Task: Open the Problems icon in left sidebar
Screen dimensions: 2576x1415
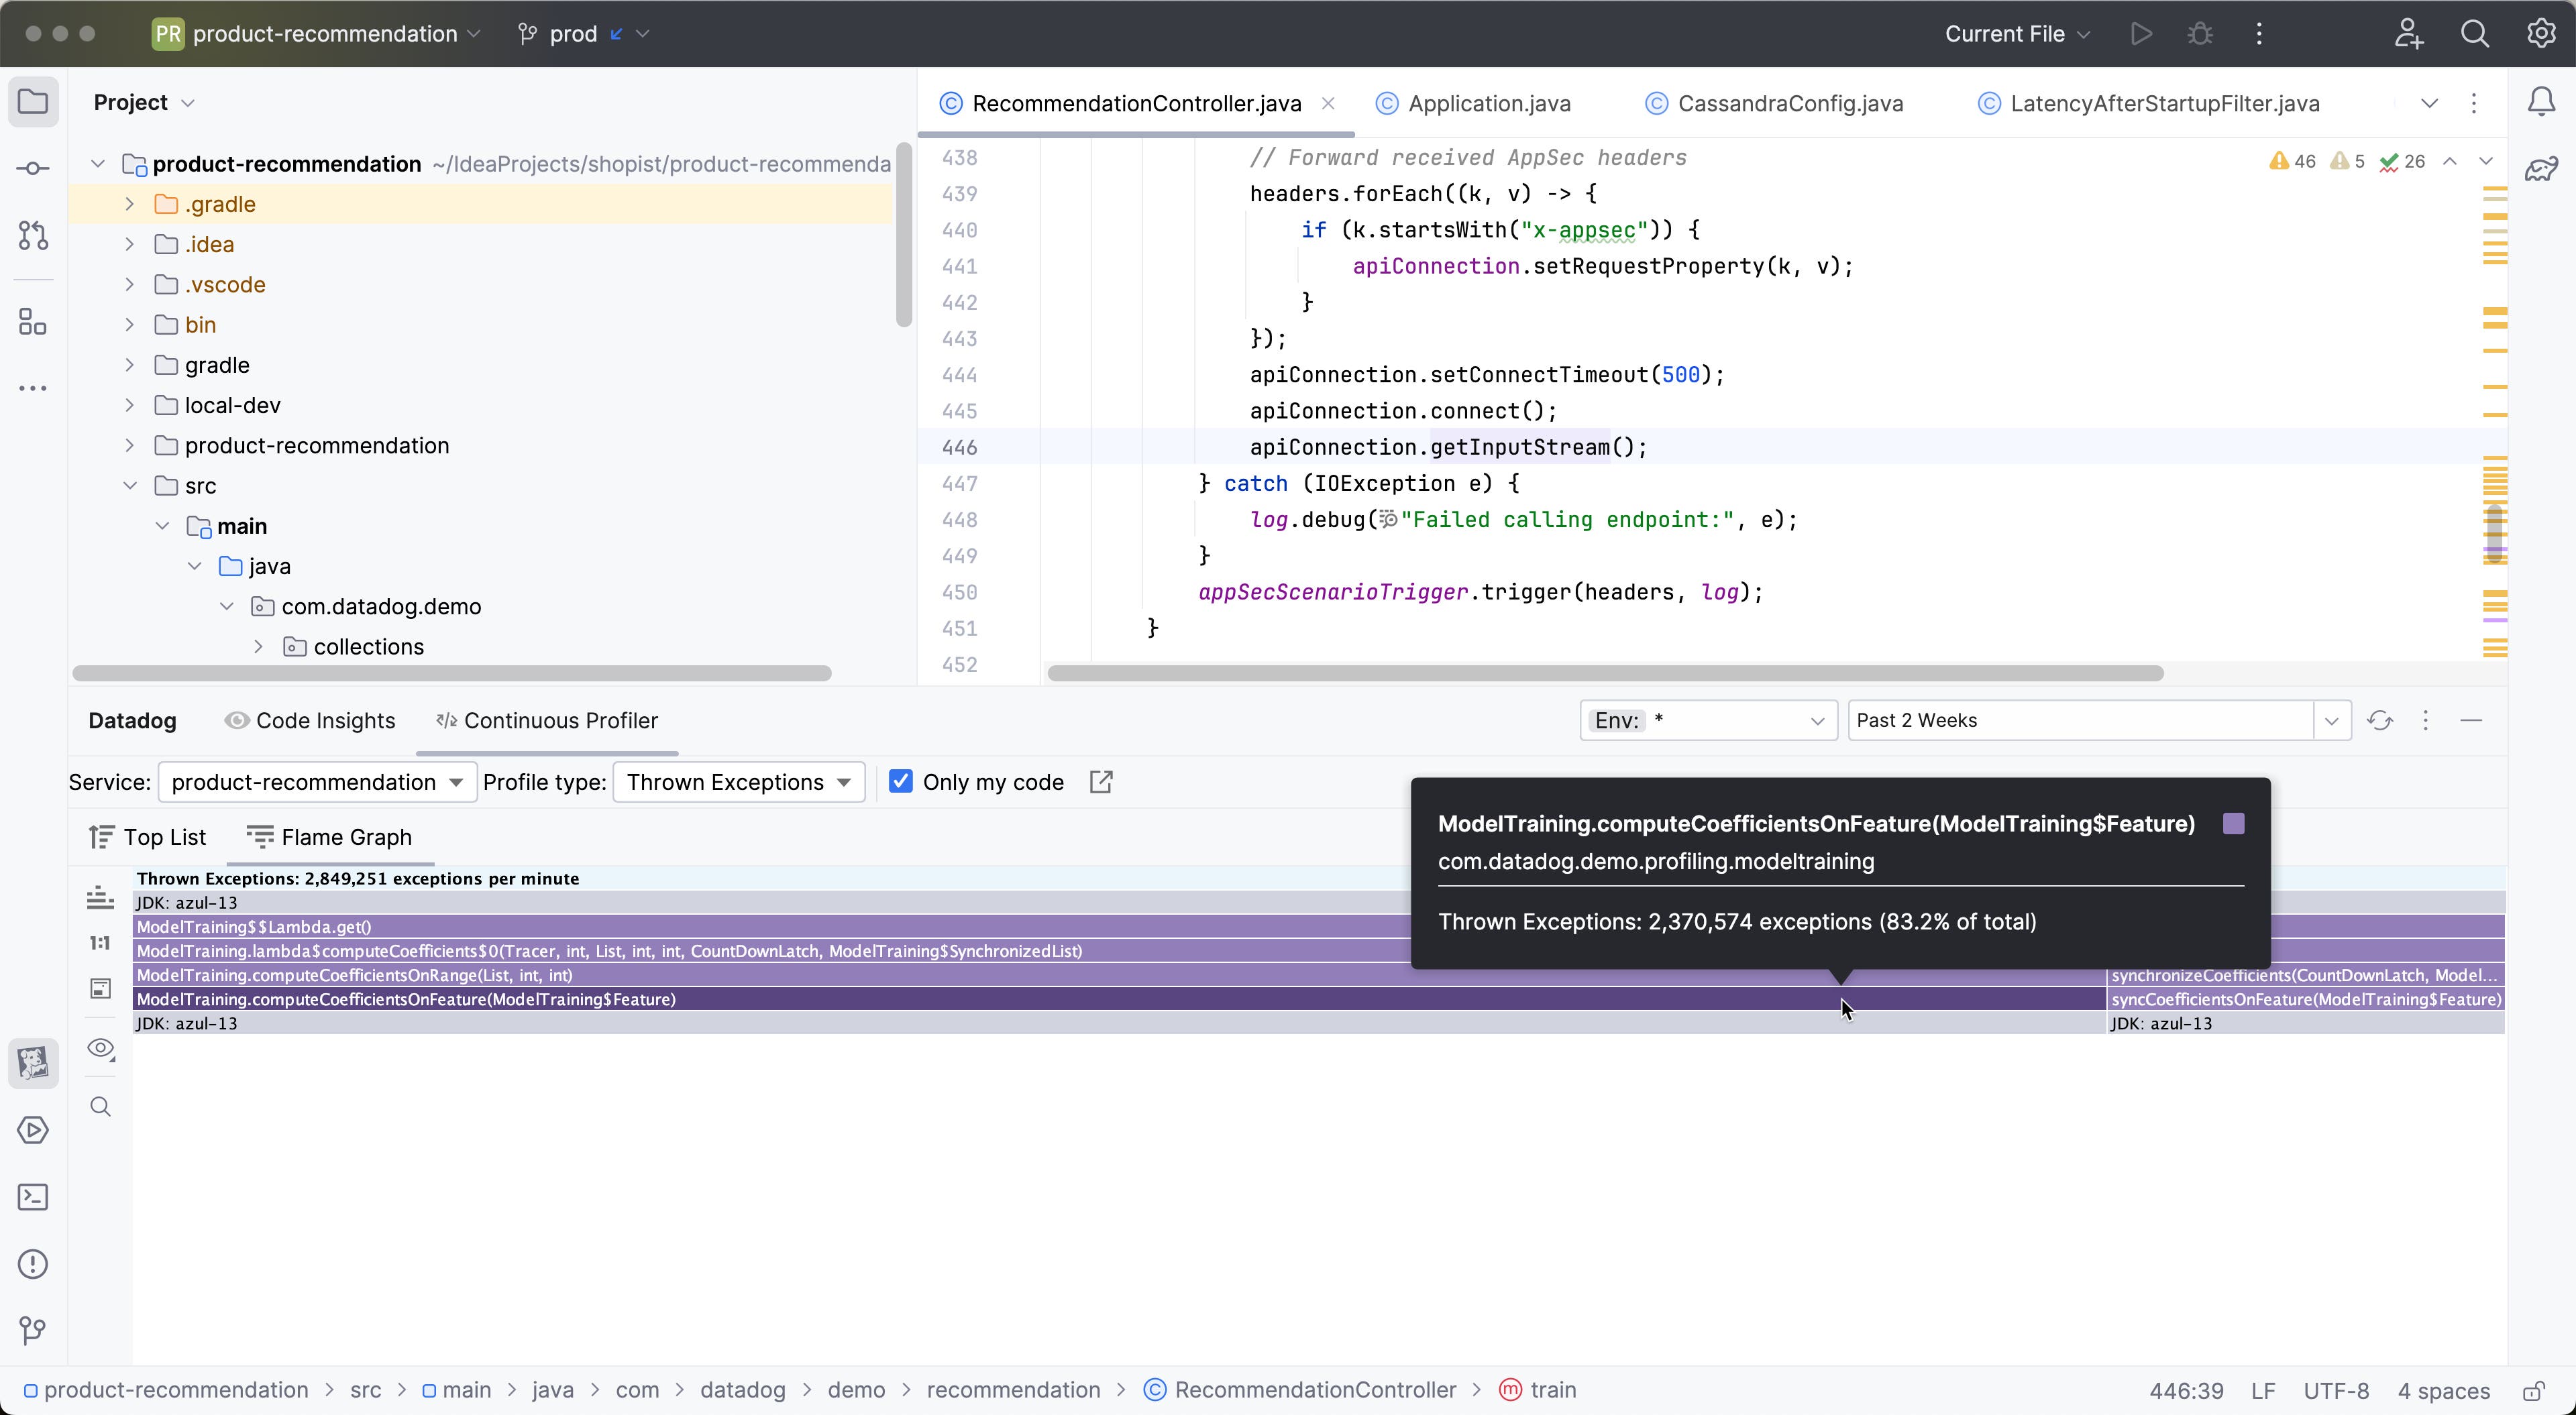Action: (33, 1264)
